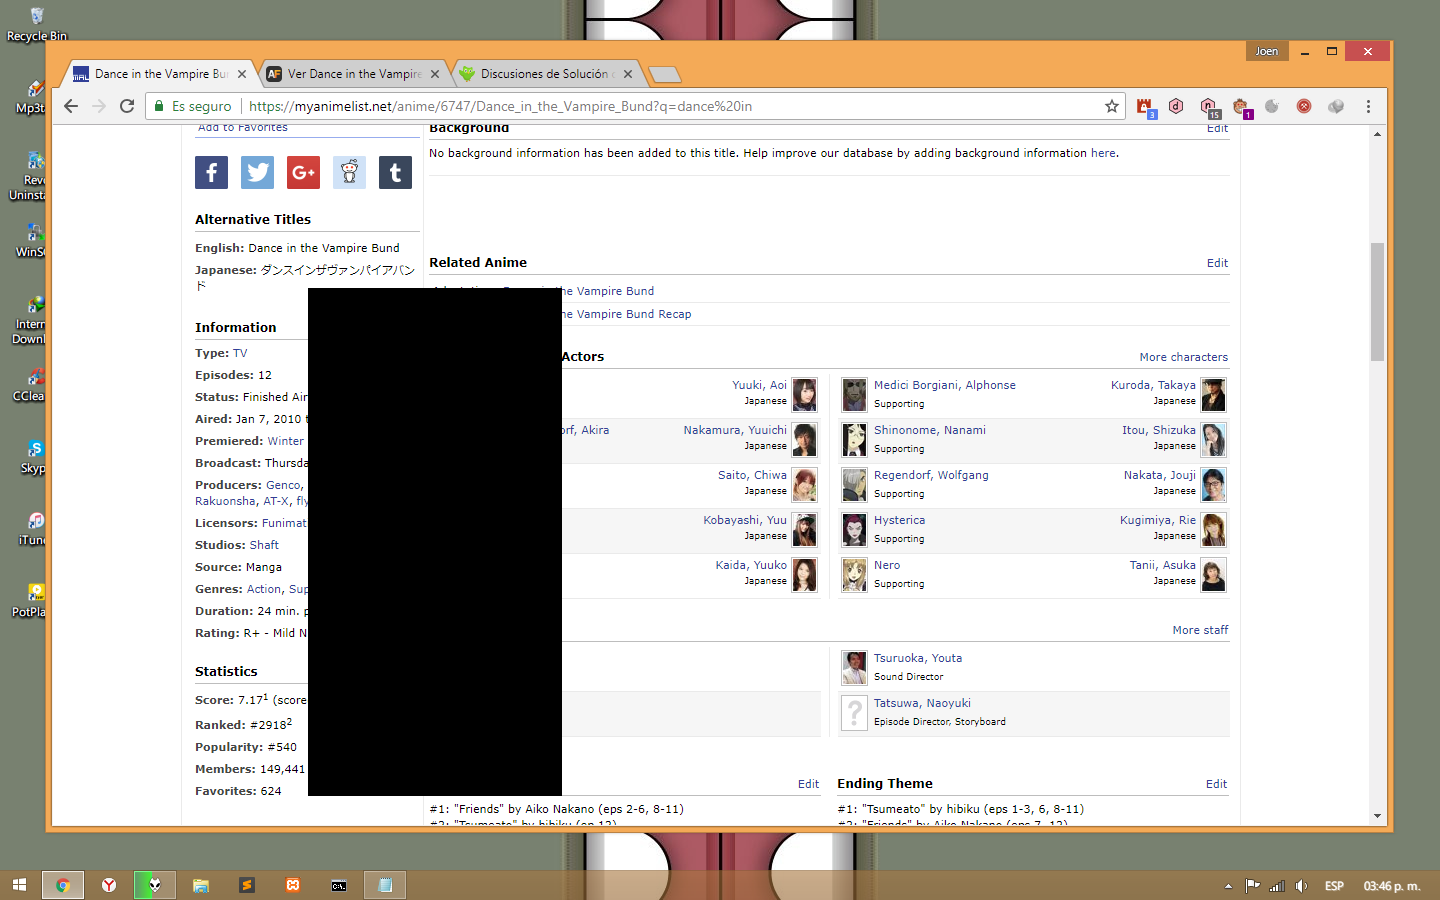Click the 'More characters' link
This screenshot has height=900, width=1440.
pos(1184,357)
